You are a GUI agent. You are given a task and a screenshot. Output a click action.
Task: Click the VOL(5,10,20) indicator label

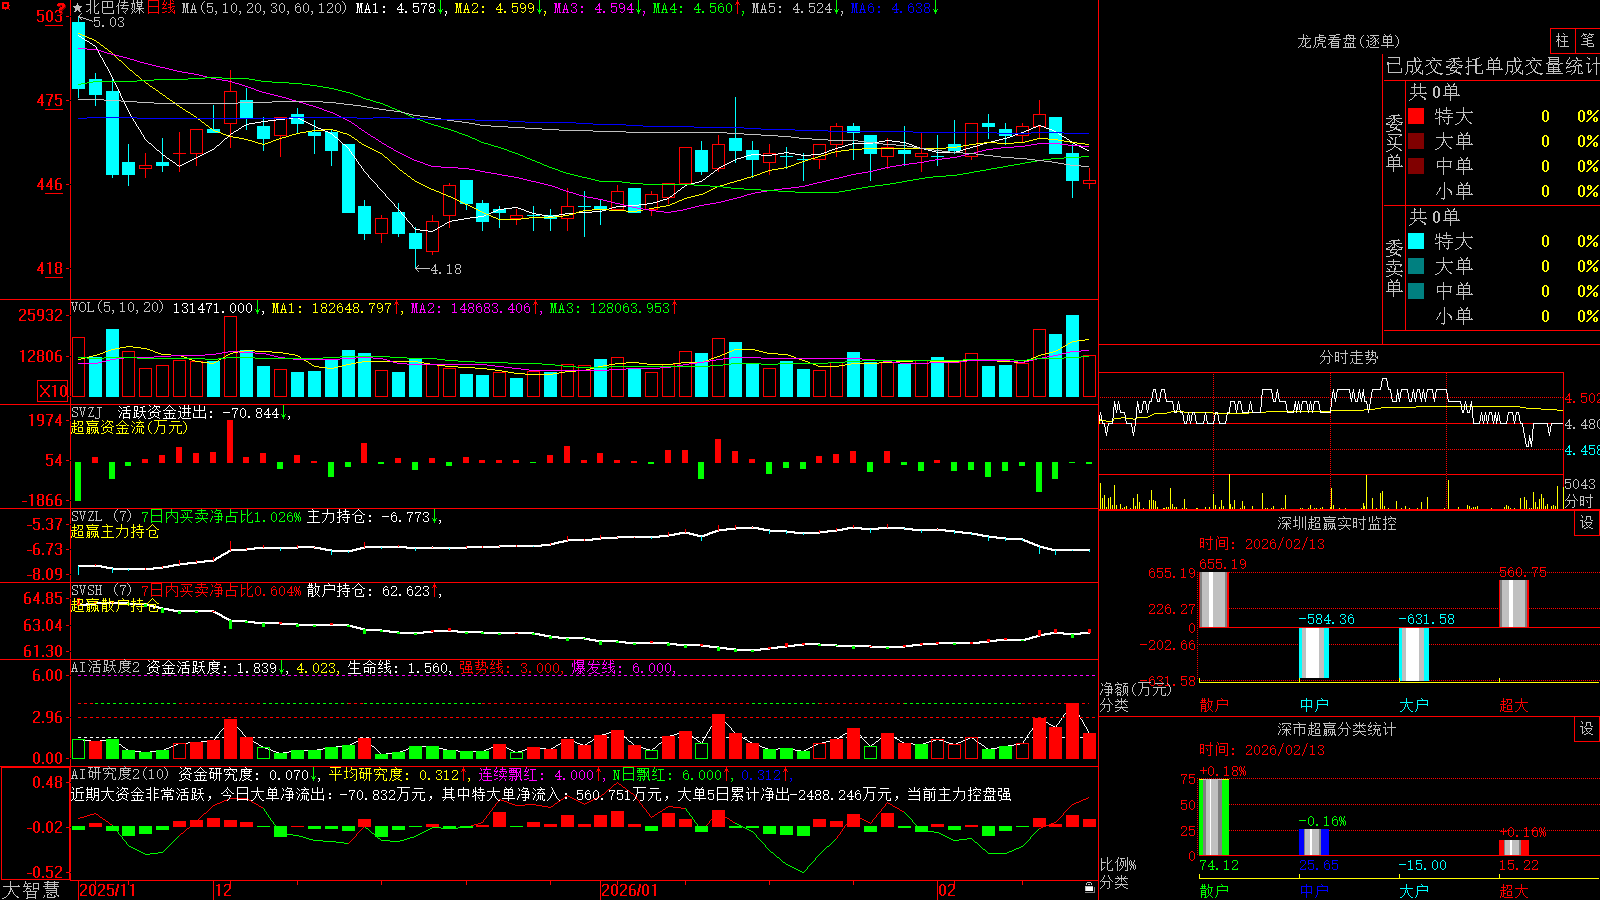pyautogui.click(x=117, y=308)
